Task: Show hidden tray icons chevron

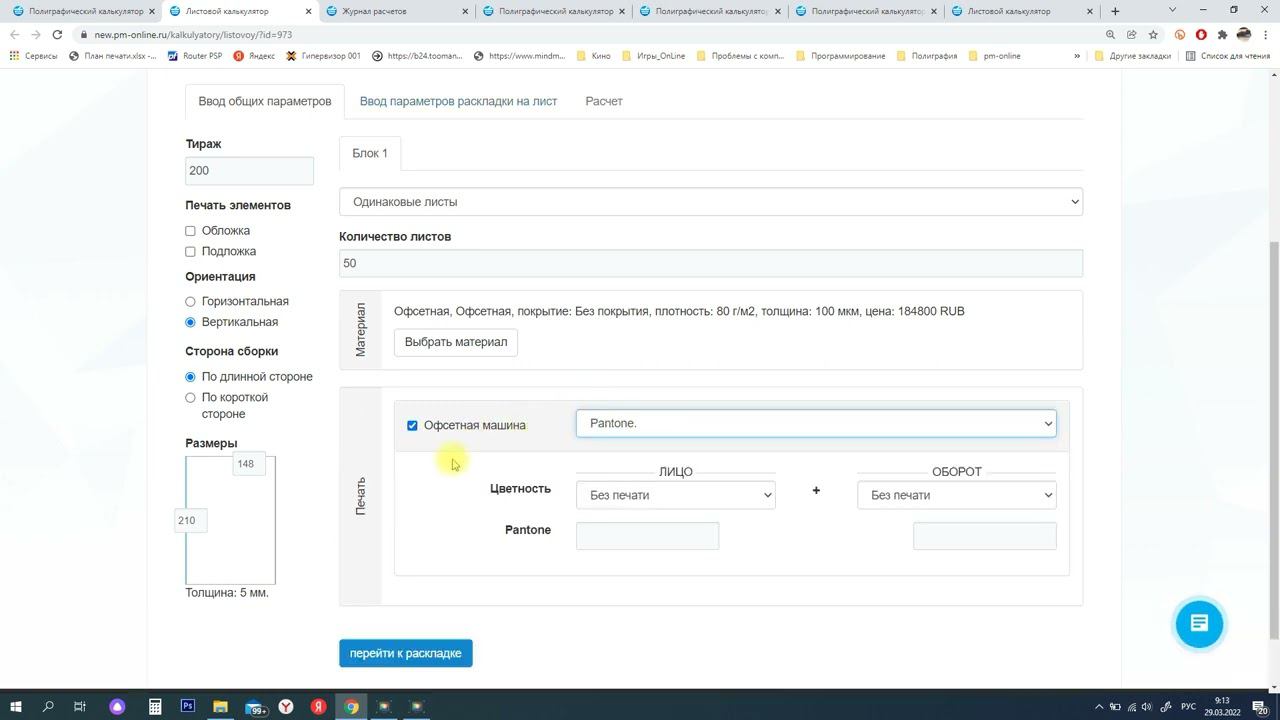Action: pos(1099,707)
